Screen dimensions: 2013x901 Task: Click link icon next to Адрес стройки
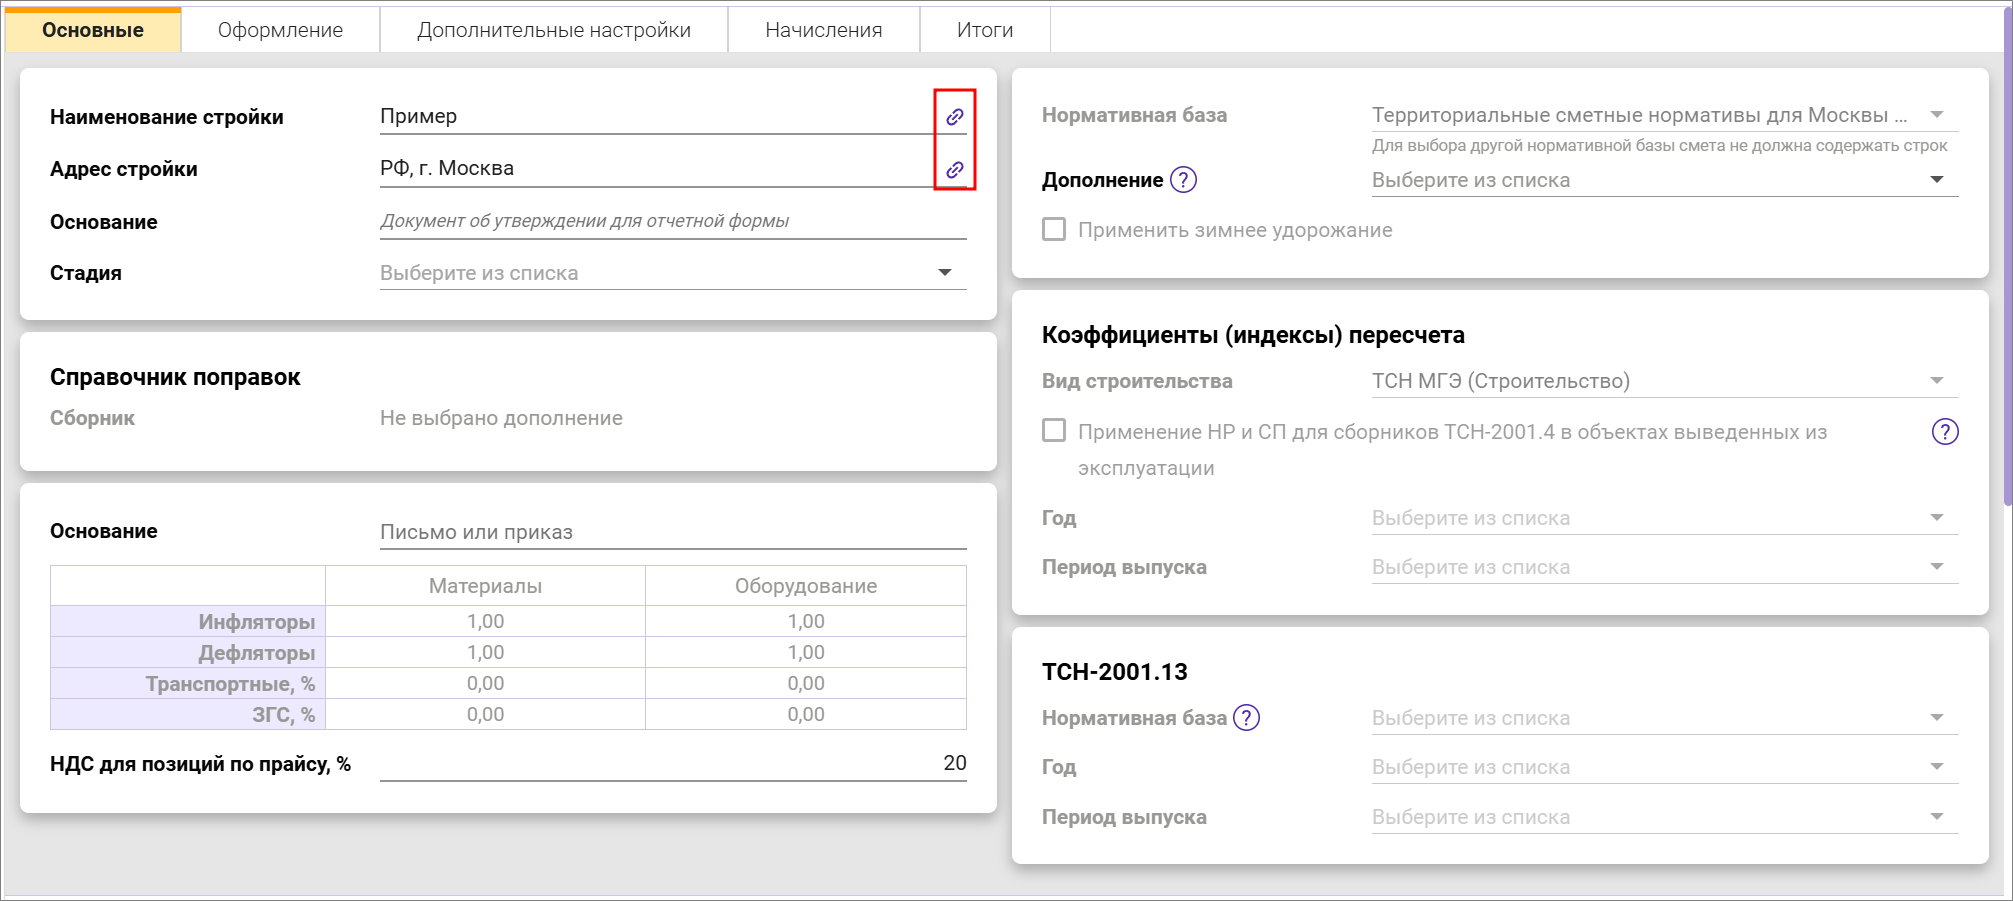[x=955, y=170]
